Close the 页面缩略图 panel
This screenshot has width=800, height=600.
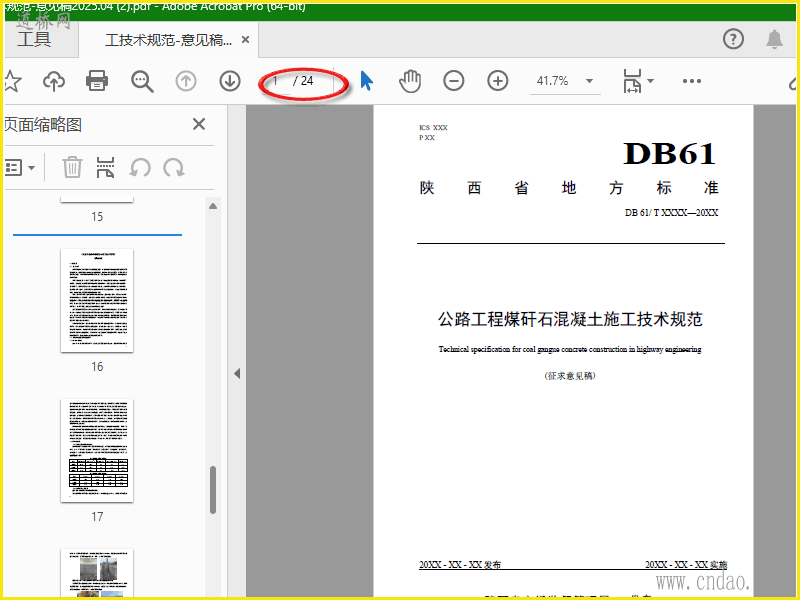click(199, 124)
